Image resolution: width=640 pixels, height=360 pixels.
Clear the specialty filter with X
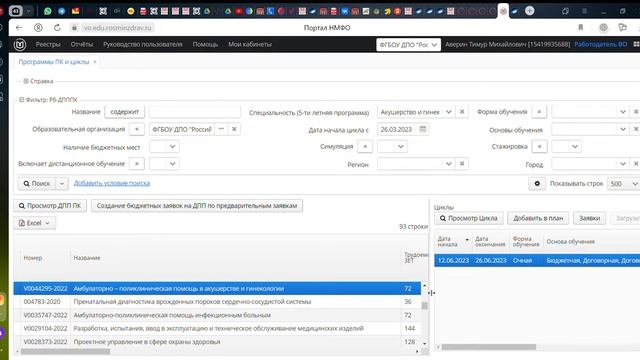pos(462,112)
